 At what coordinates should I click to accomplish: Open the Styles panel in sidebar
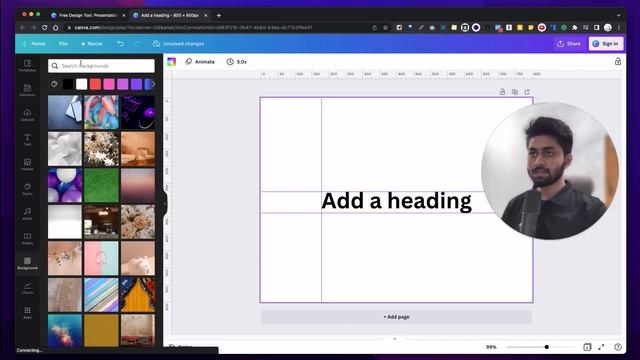click(27, 189)
